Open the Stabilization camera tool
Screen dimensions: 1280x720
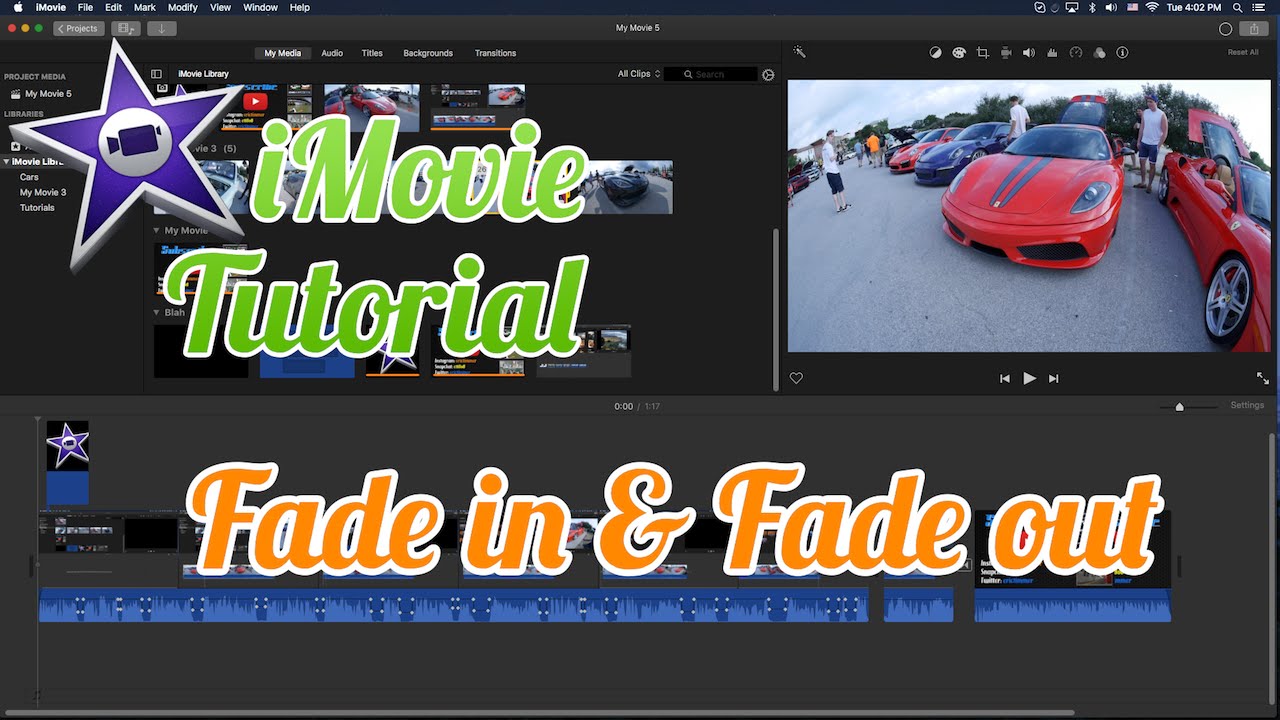[1006, 53]
